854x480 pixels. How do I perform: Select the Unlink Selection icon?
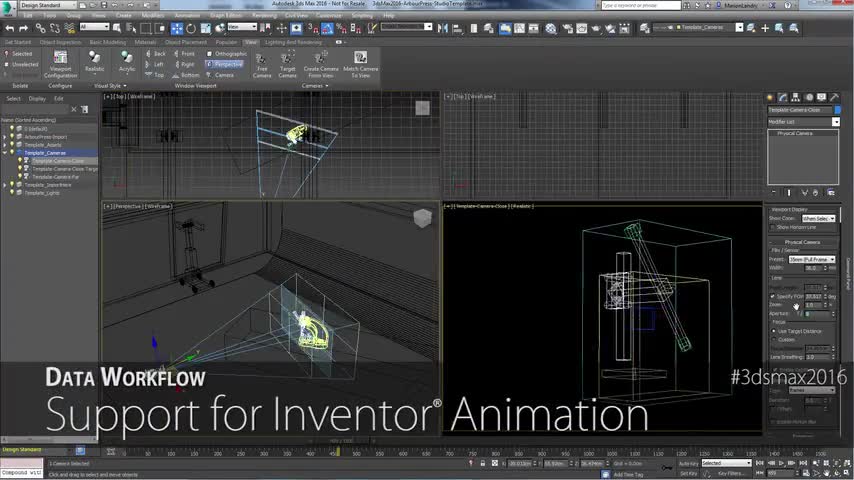point(54,28)
